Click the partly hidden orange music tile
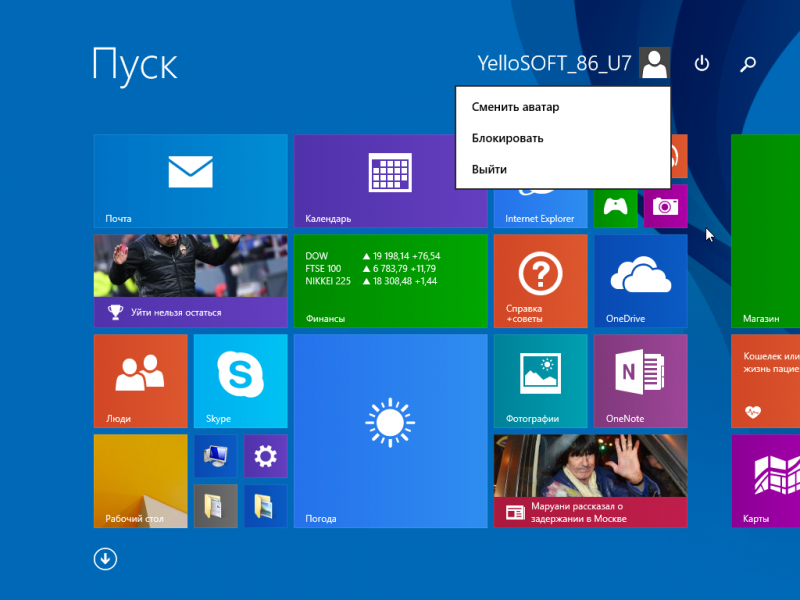 click(x=679, y=156)
